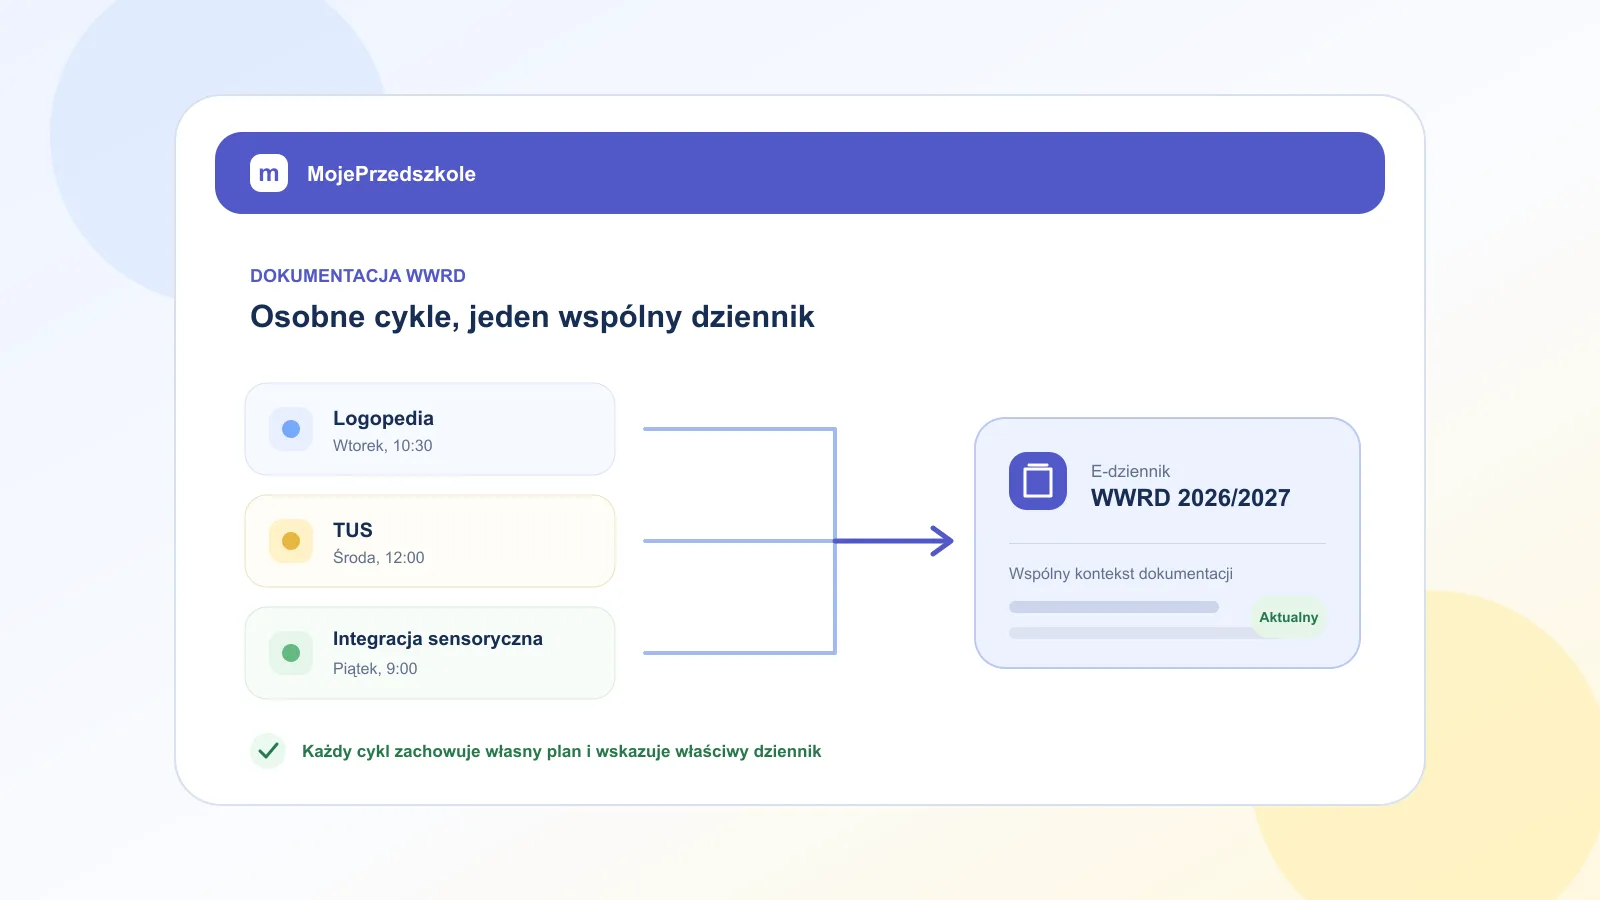Click the title "WWRD 2026/2027"
The image size is (1600, 900).
(x=1190, y=498)
